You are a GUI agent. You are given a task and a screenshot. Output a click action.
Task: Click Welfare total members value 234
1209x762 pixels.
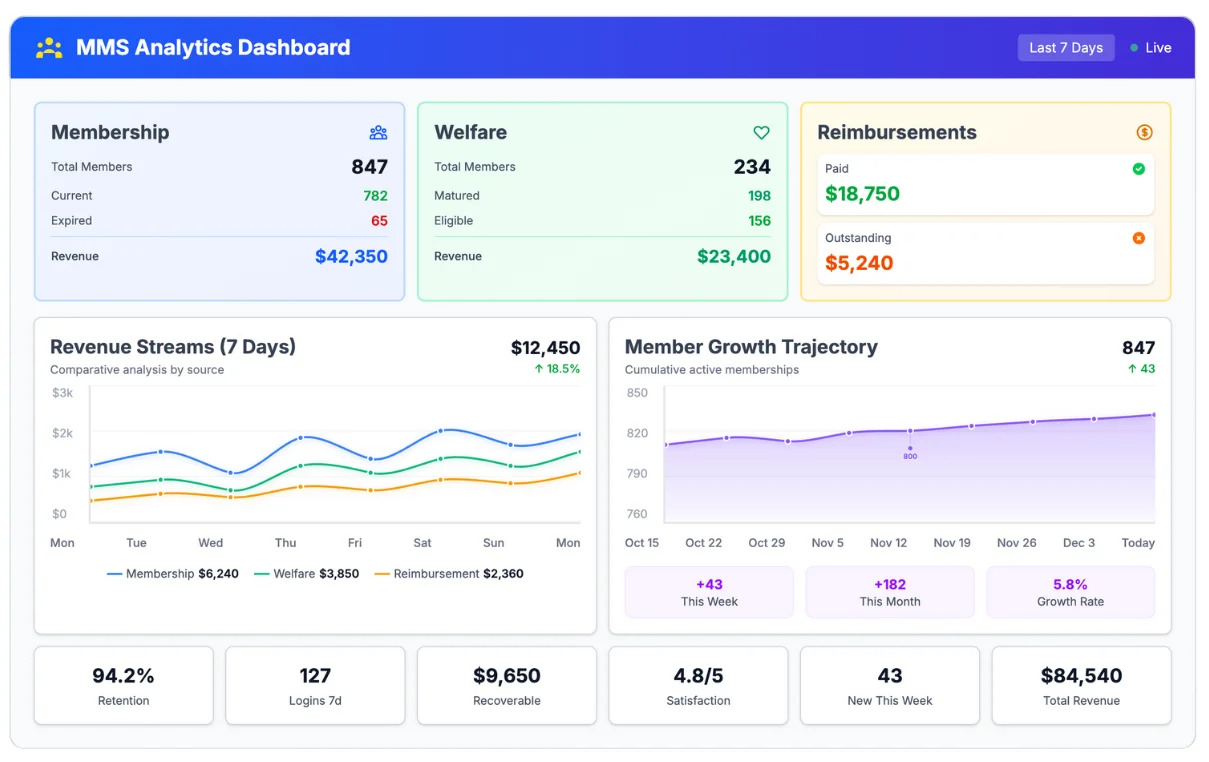pyautogui.click(x=752, y=167)
